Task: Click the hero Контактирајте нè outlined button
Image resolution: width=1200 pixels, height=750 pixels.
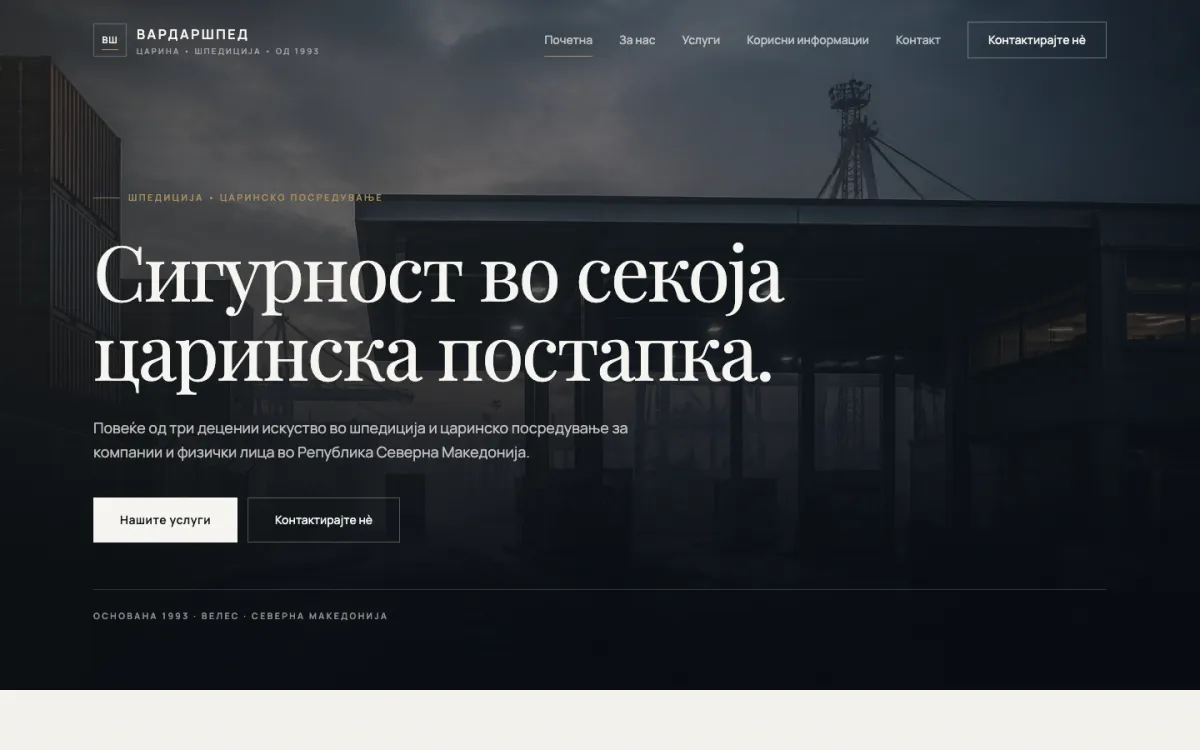Action: 324,520
